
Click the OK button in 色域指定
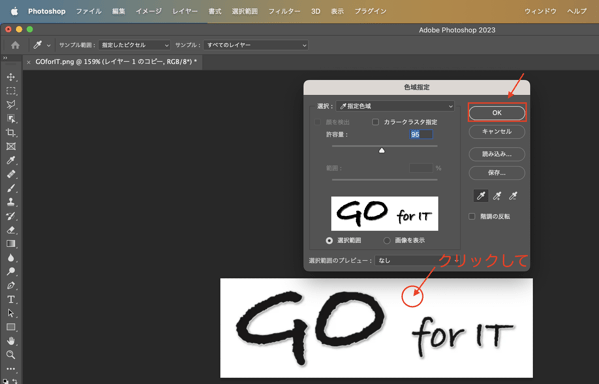[497, 113]
